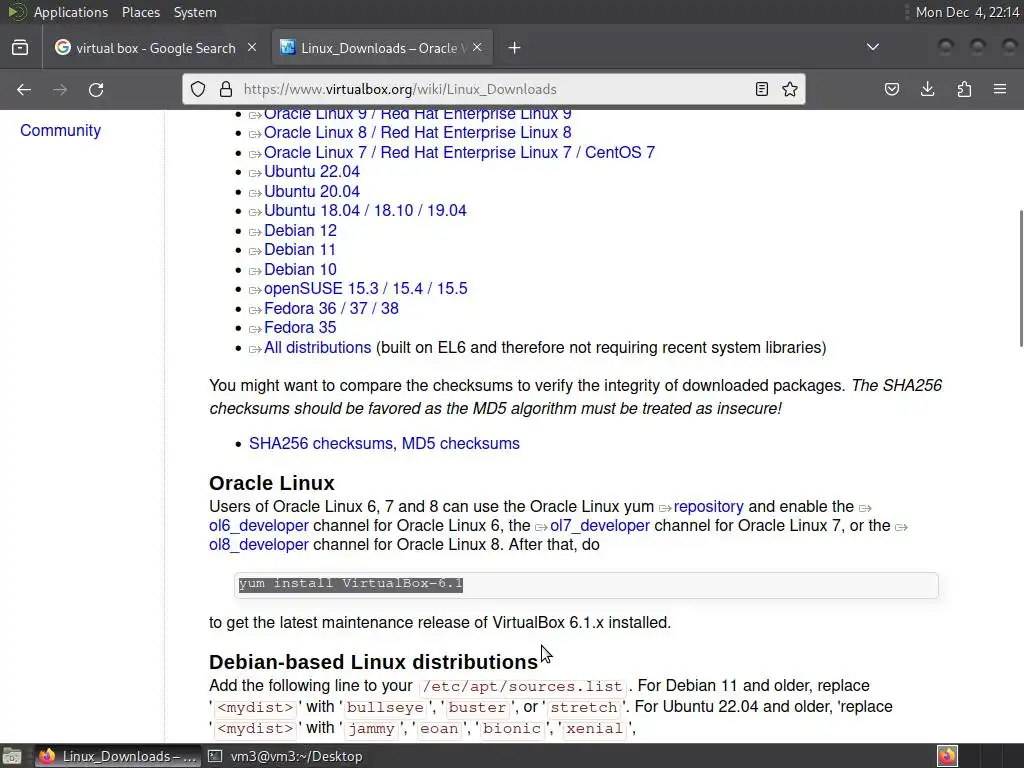
Task: Open Firefox View tab overview
Action: pyautogui.click(x=20, y=48)
